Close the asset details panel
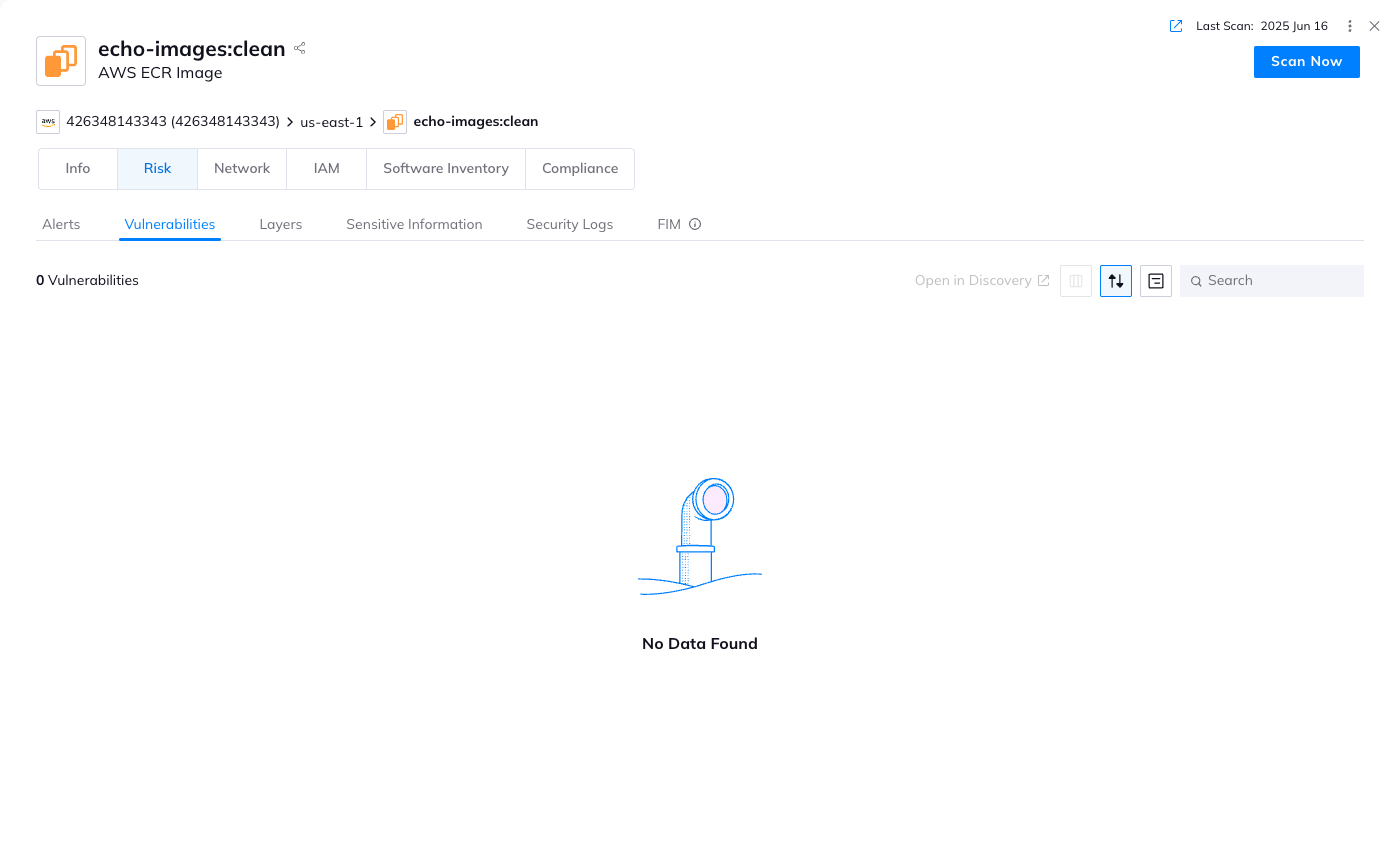The width and height of the screenshot is (1400, 841). [1374, 26]
